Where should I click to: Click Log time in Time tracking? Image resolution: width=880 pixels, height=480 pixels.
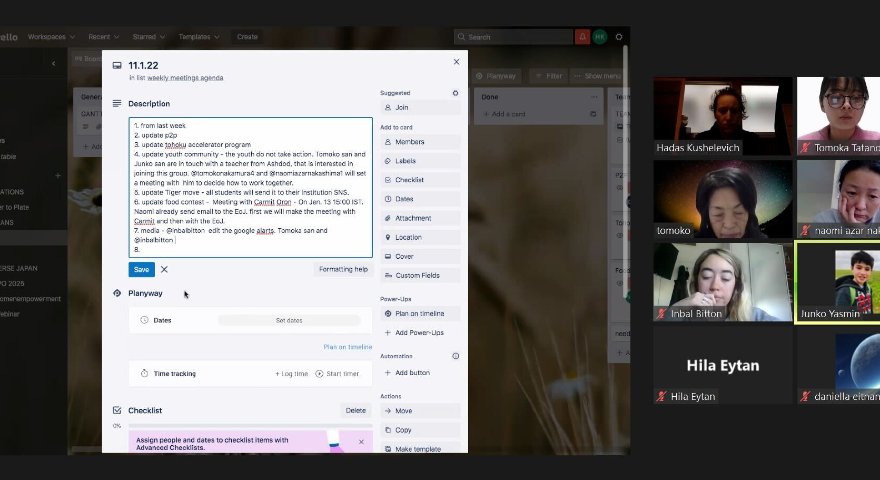(291, 374)
